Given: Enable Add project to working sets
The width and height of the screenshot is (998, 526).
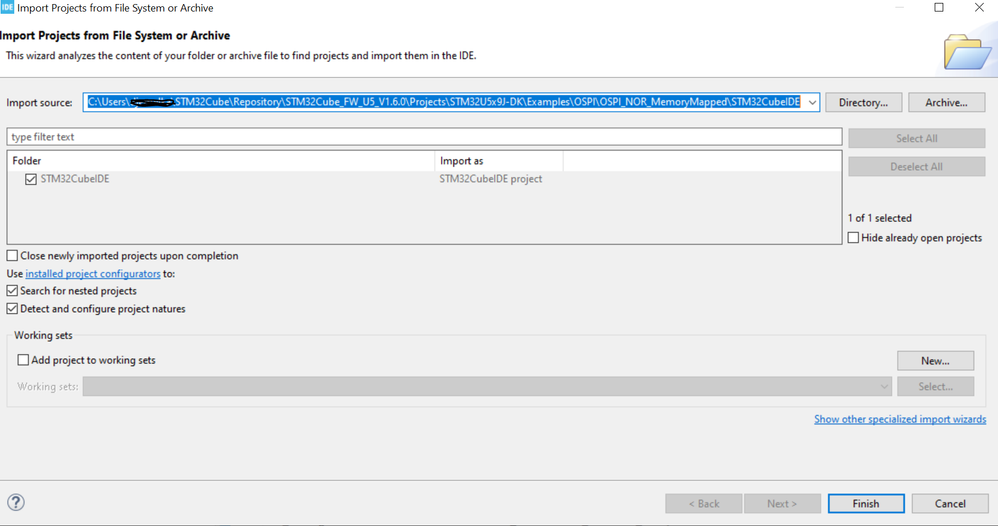Looking at the screenshot, I should 24,360.
